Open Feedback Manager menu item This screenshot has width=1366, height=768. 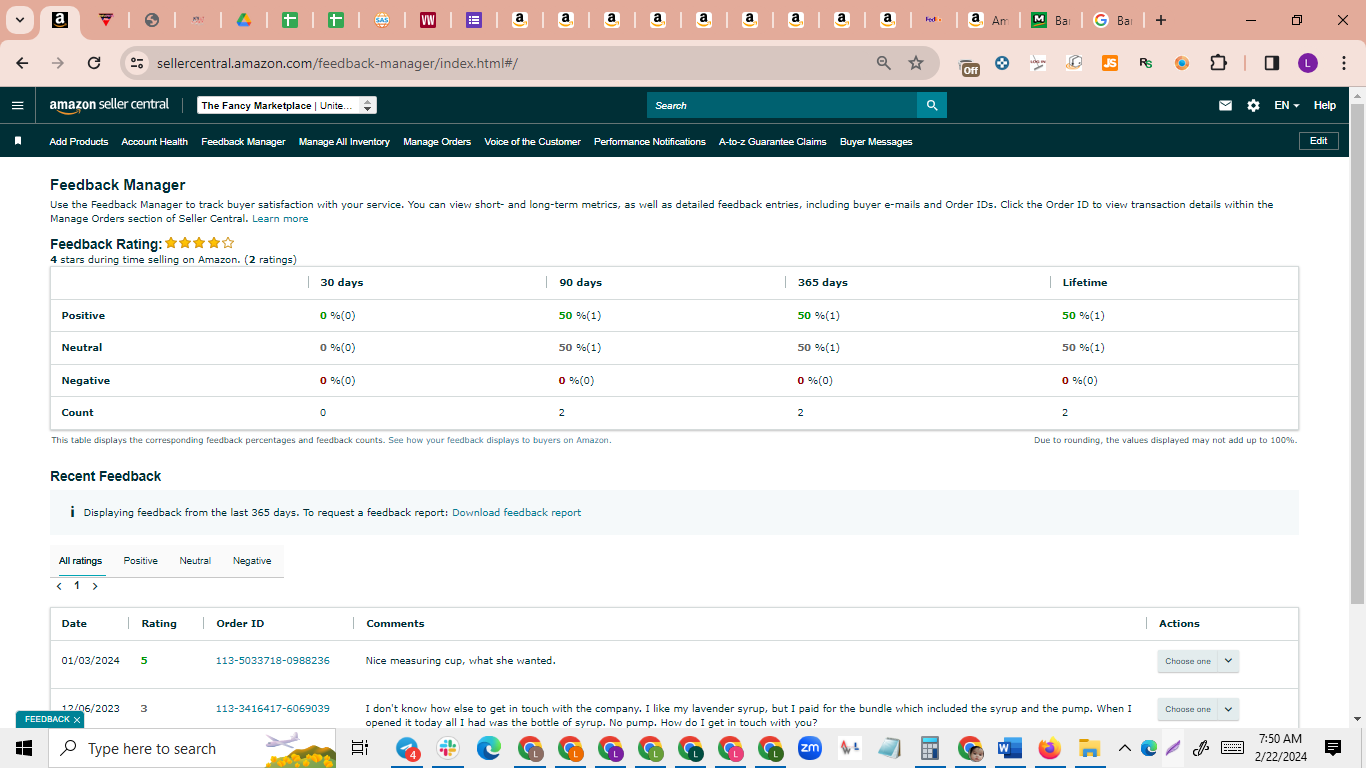pos(243,141)
